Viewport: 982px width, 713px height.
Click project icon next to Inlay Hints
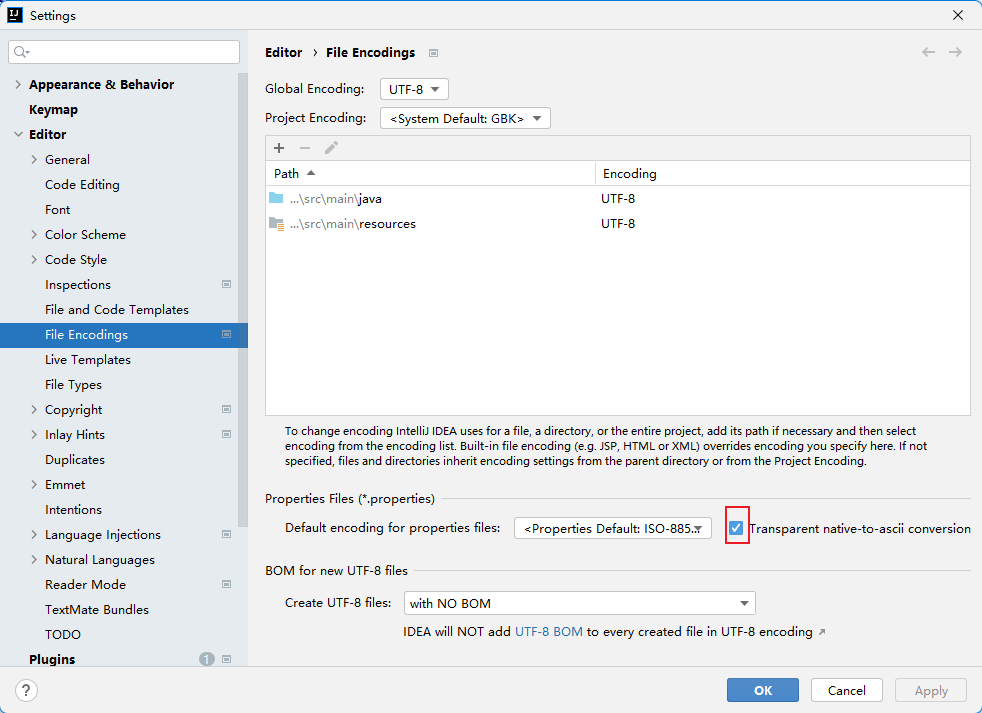coord(227,435)
